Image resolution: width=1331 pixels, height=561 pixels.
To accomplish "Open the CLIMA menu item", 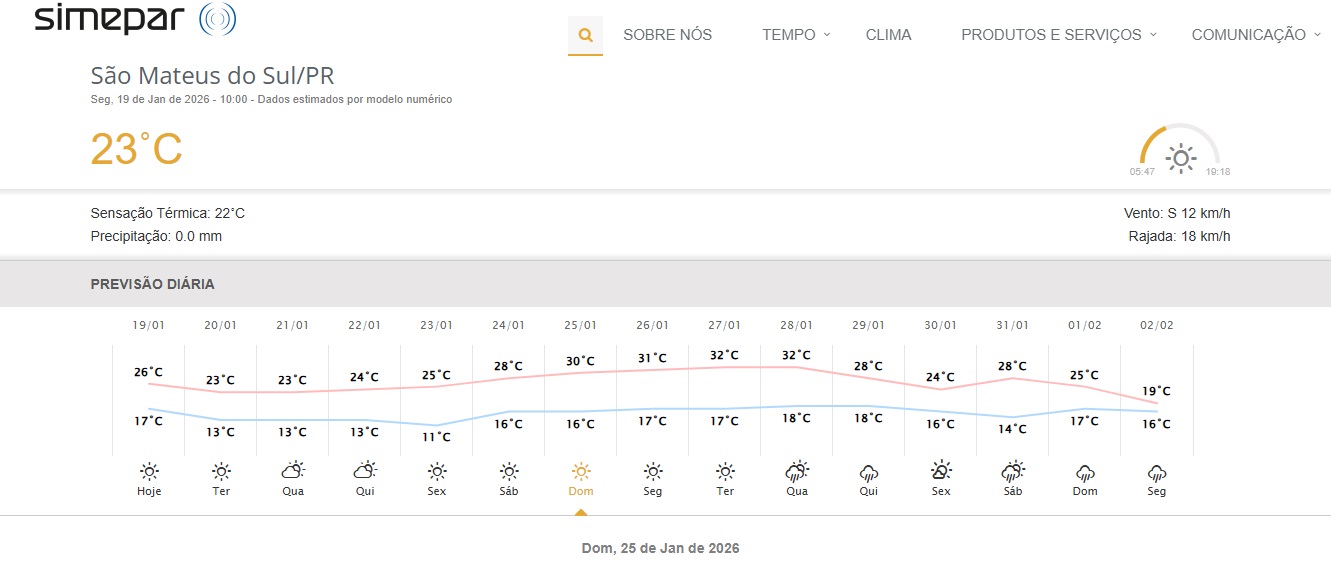I will (x=888, y=35).
